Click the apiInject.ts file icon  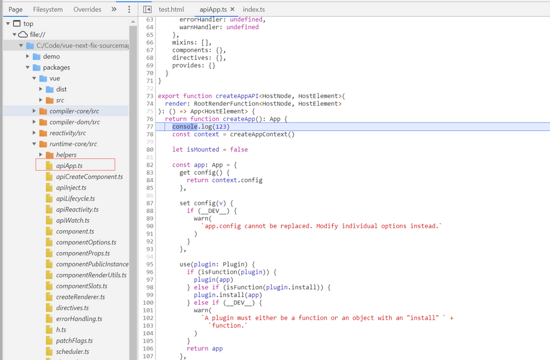pyautogui.click(x=49, y=187)
